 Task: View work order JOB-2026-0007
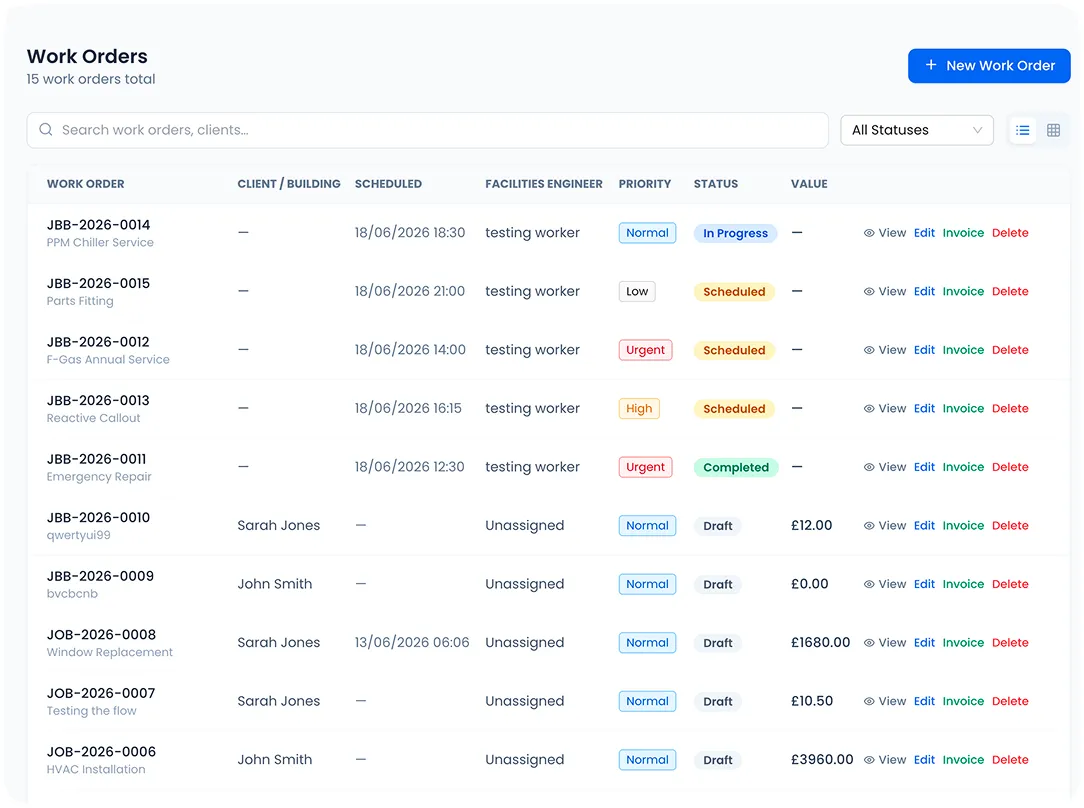click(x=884, y=701)
